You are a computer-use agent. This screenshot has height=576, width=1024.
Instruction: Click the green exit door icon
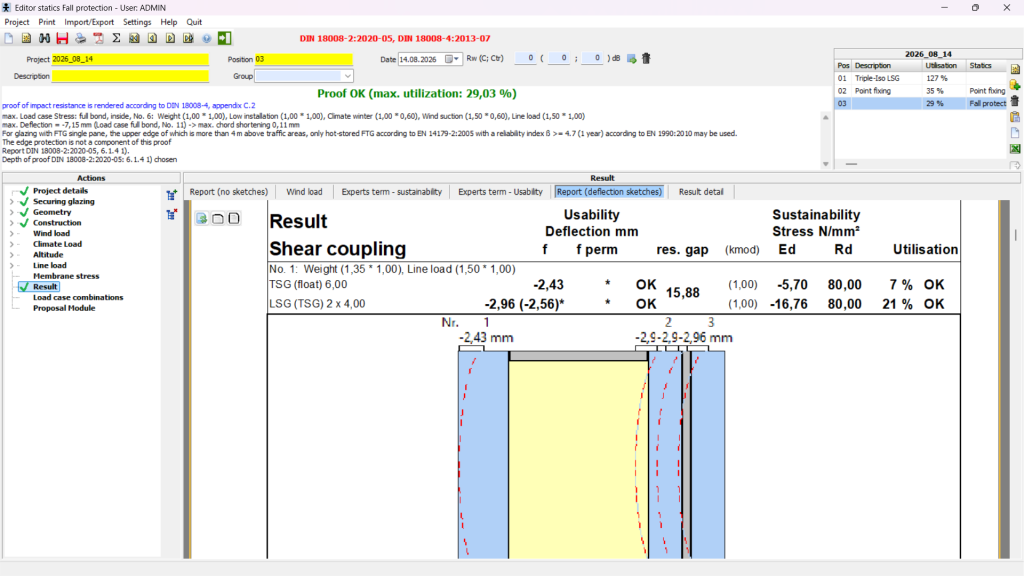click(224, 39)
